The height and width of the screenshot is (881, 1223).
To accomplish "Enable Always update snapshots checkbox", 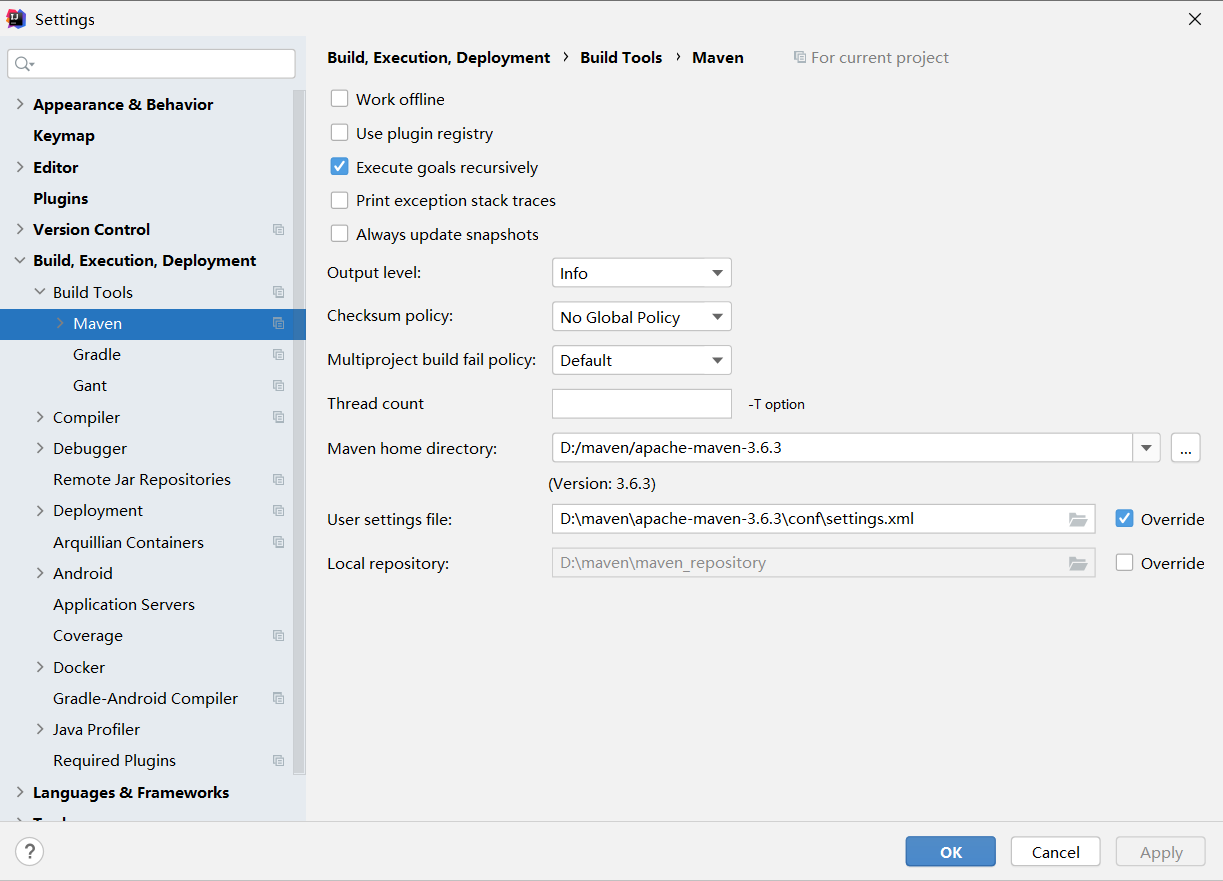I will tap(339, 234).
